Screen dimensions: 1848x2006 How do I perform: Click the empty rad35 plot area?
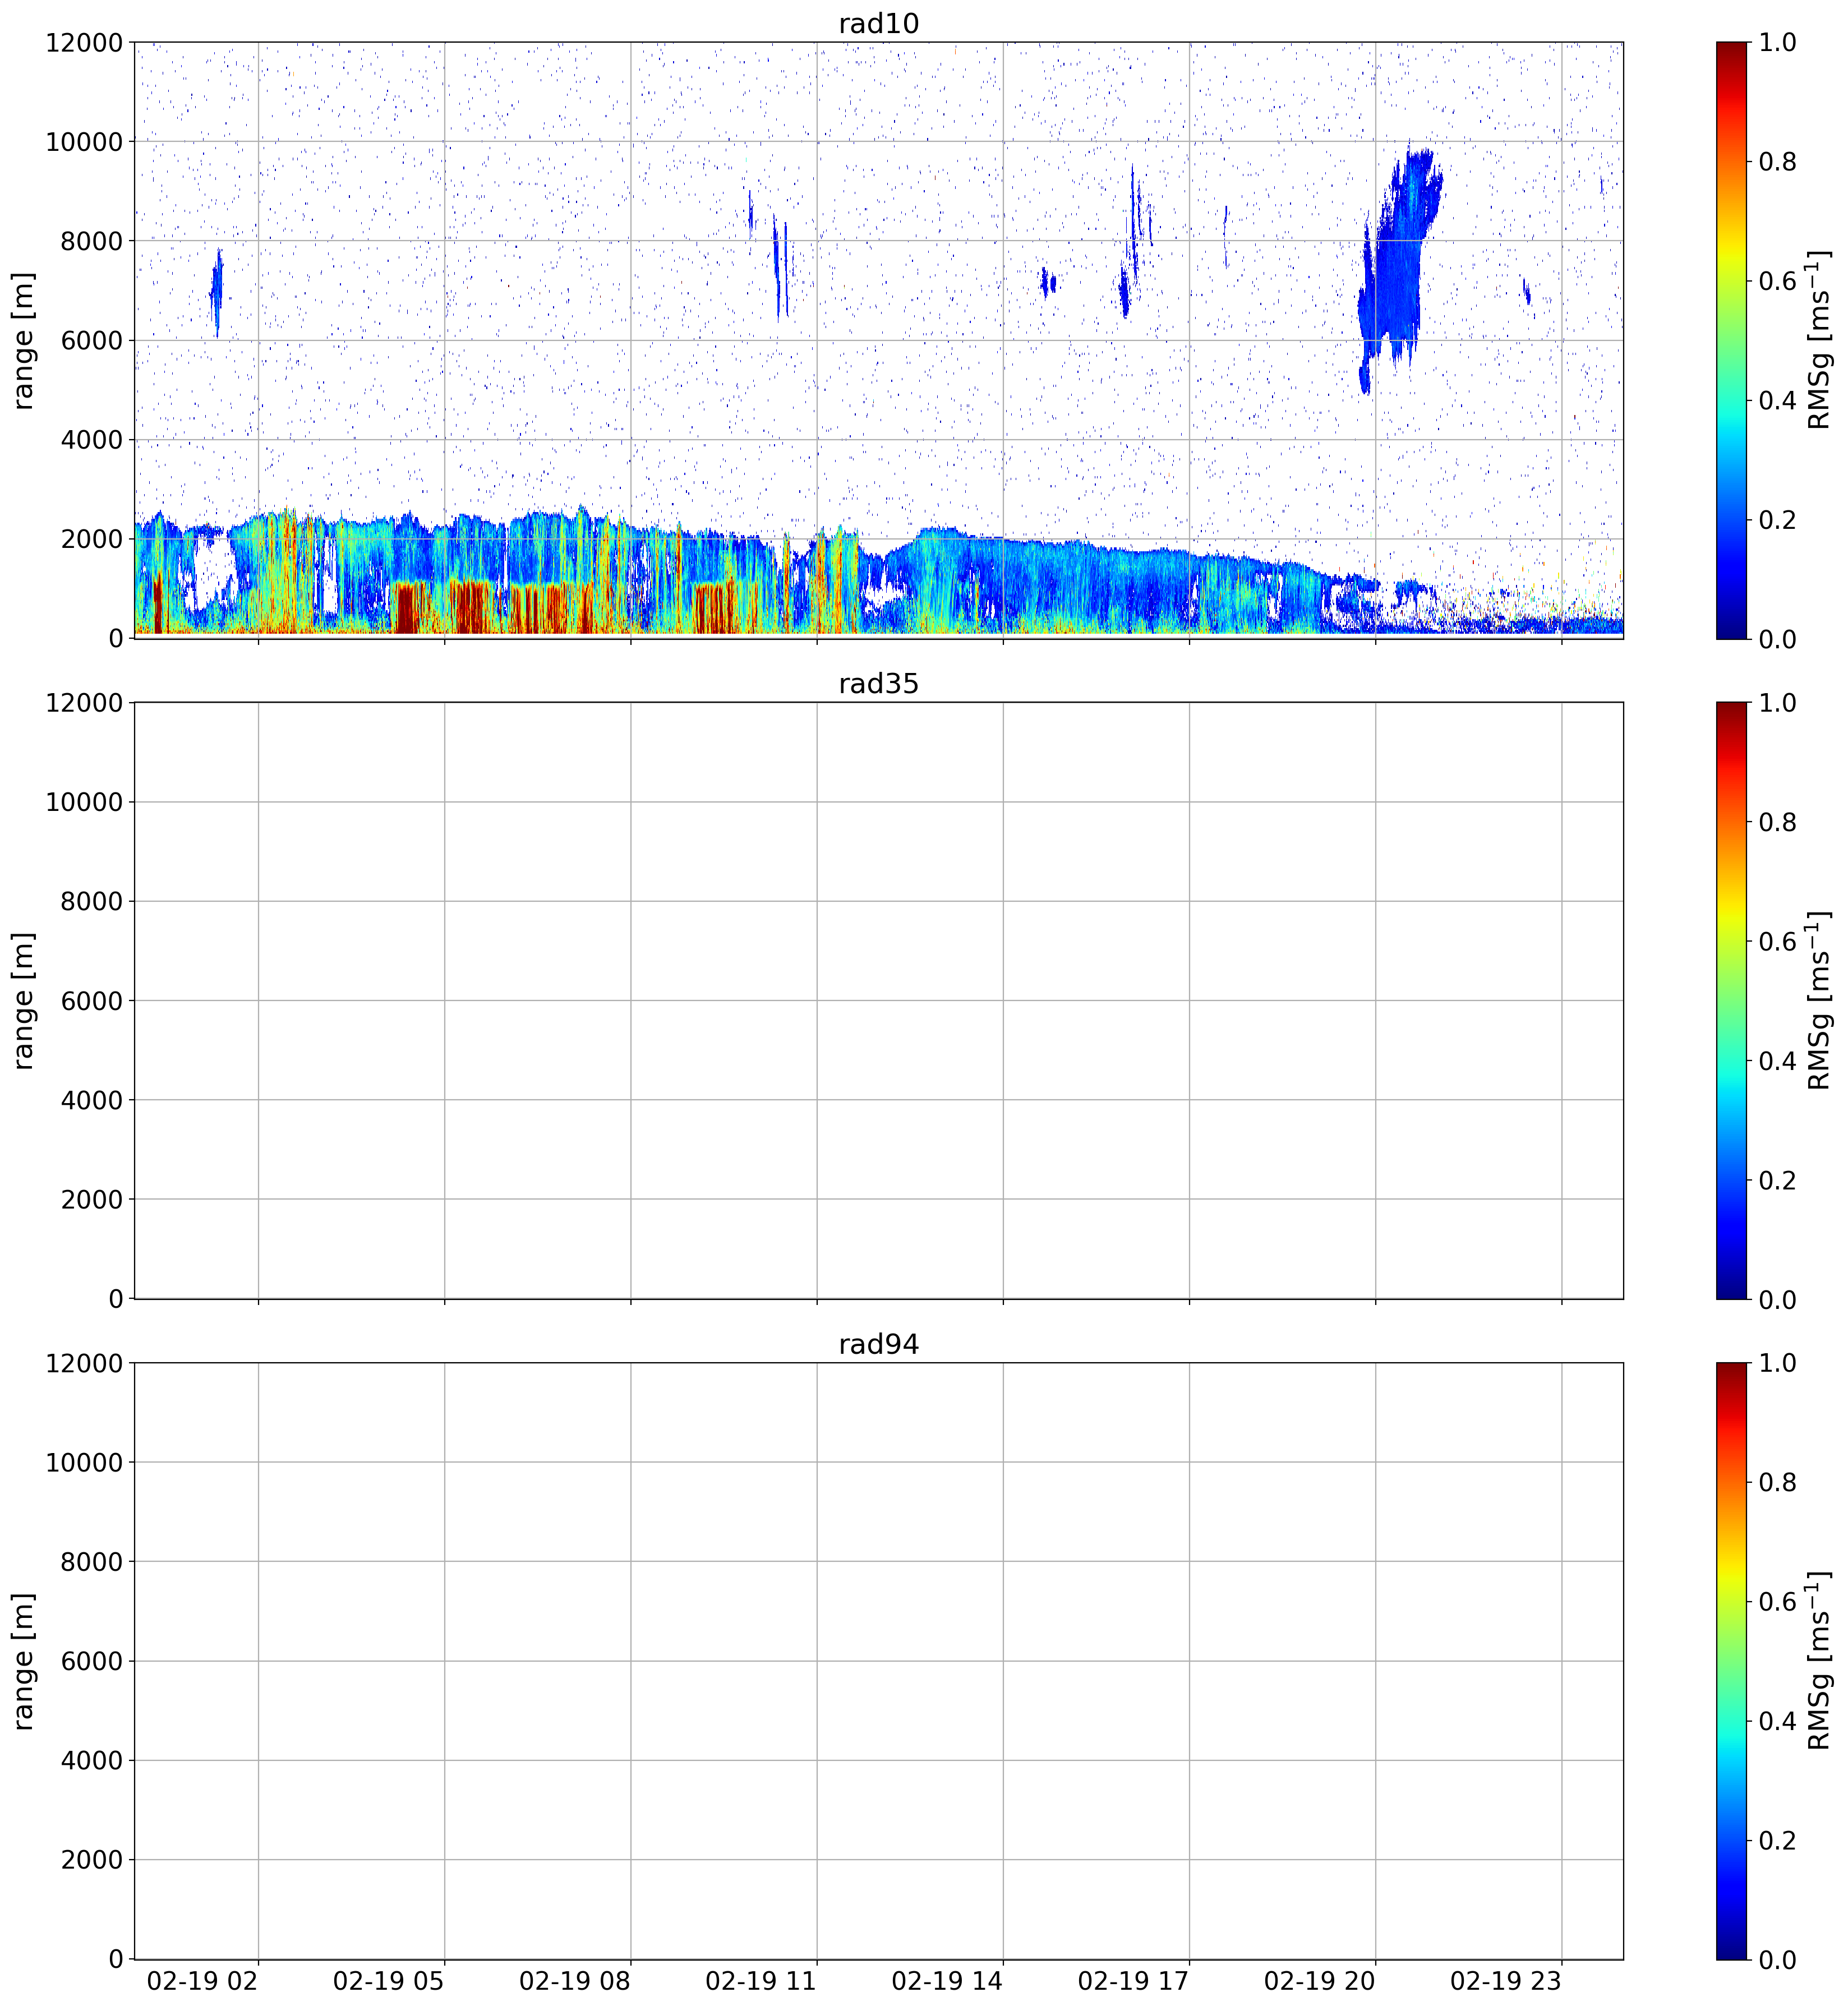(x=878, y=1000)
